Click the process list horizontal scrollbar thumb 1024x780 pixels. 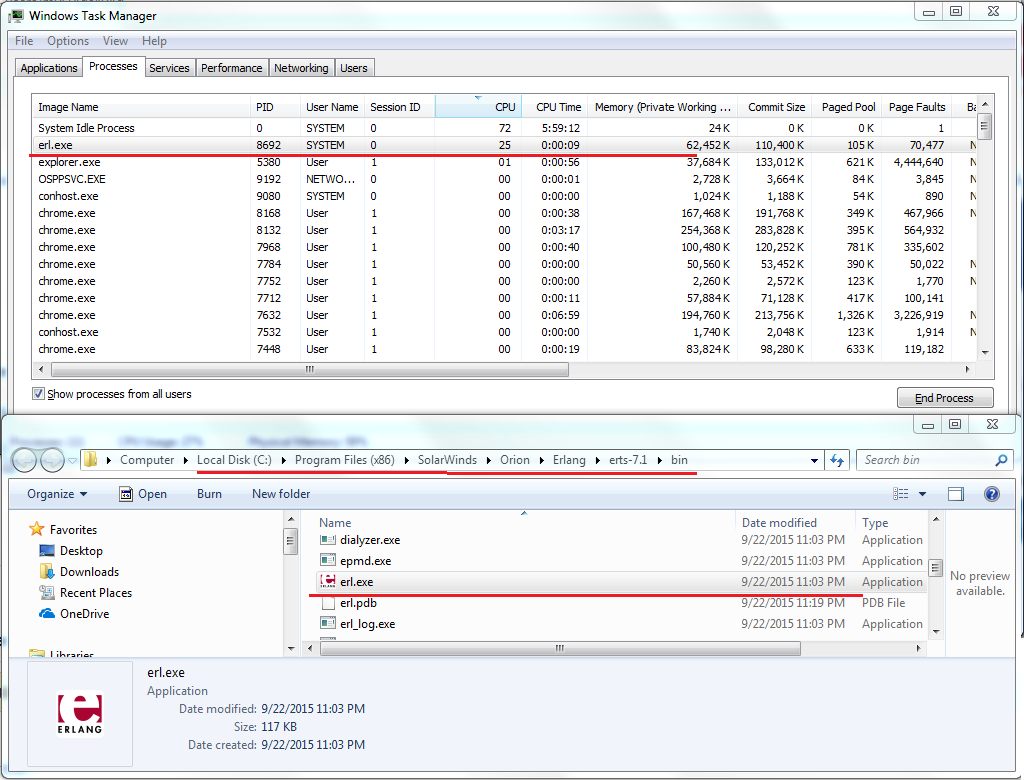[310, 369]
